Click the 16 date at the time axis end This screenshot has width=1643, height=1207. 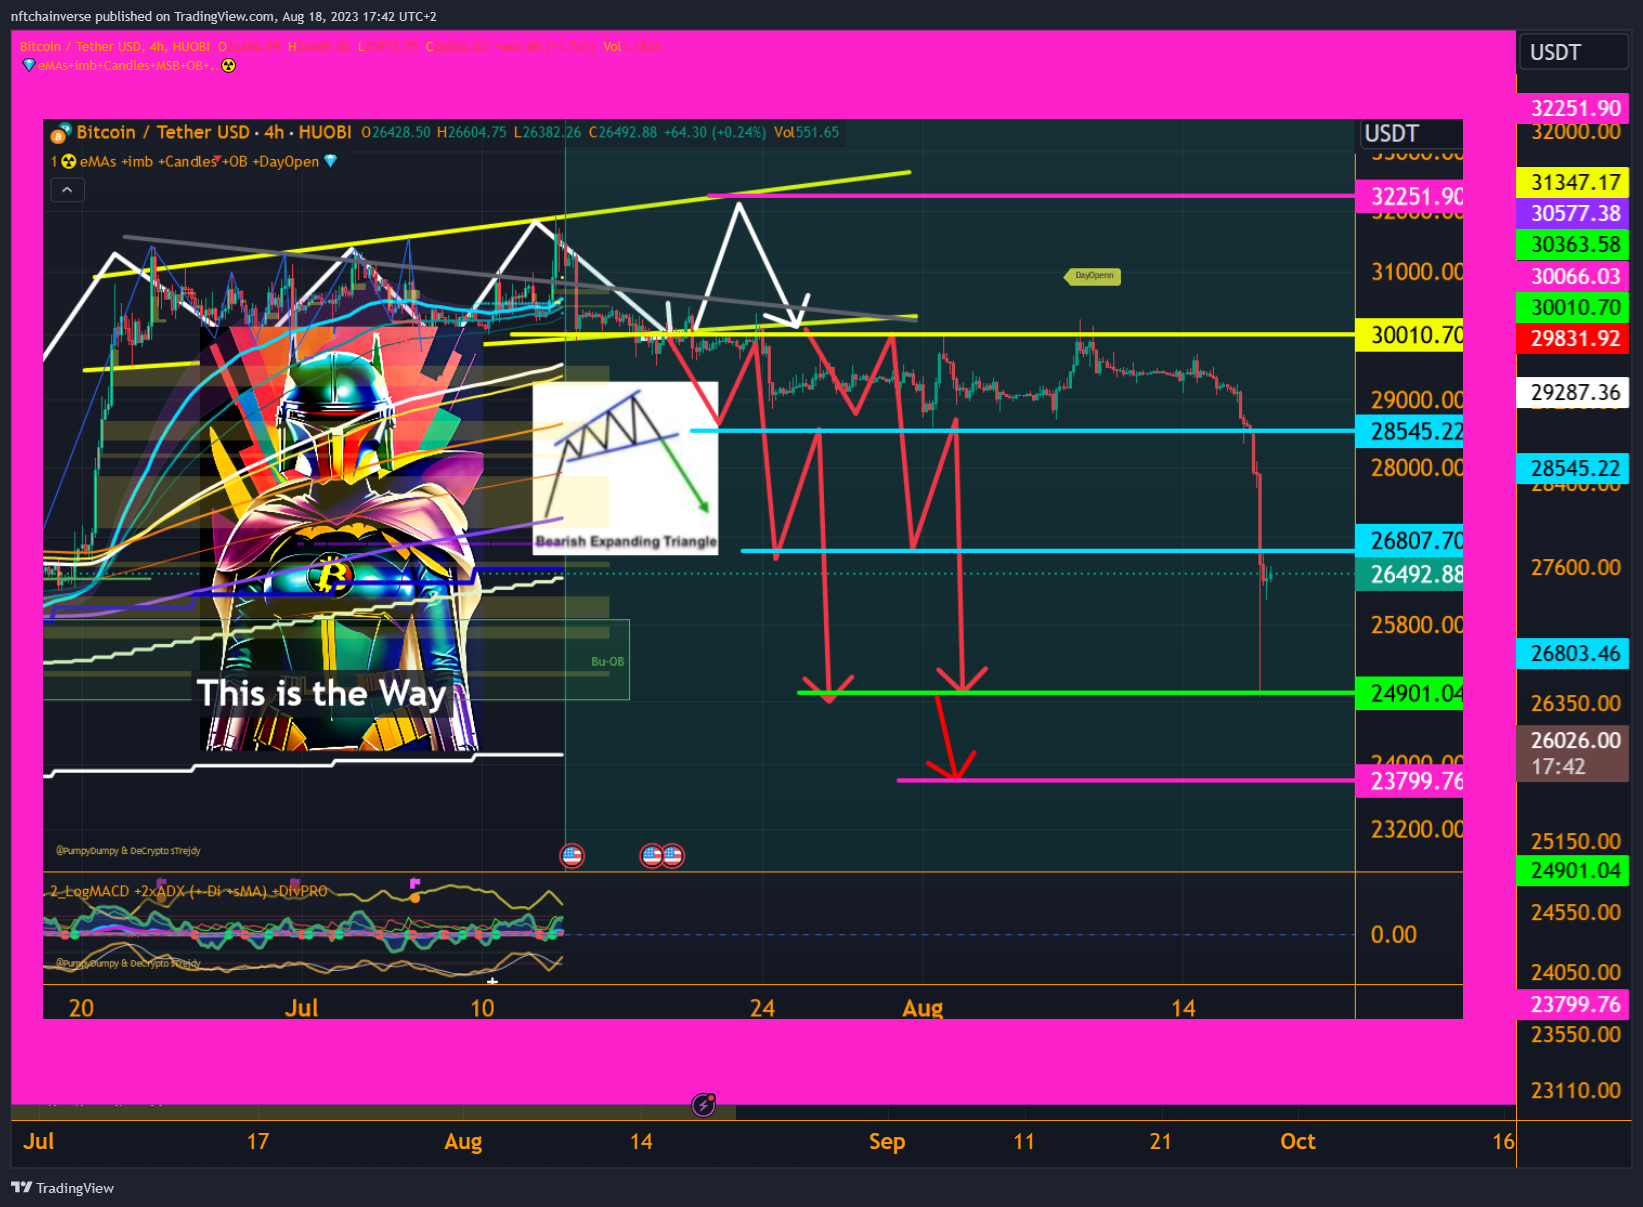[1503, 1141]
